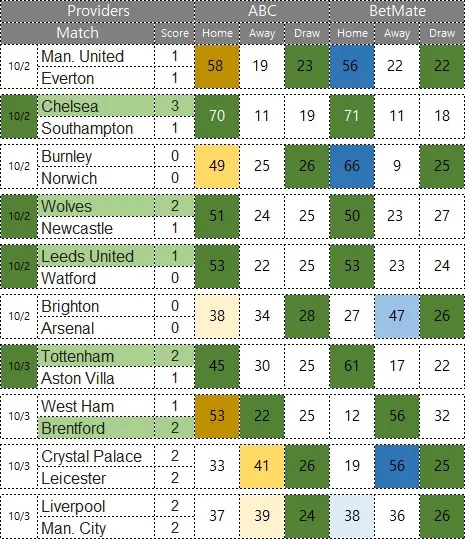Select BetMate Home value 38 for Liverpool
Viewport: 465px width, 540px height.
352,516
